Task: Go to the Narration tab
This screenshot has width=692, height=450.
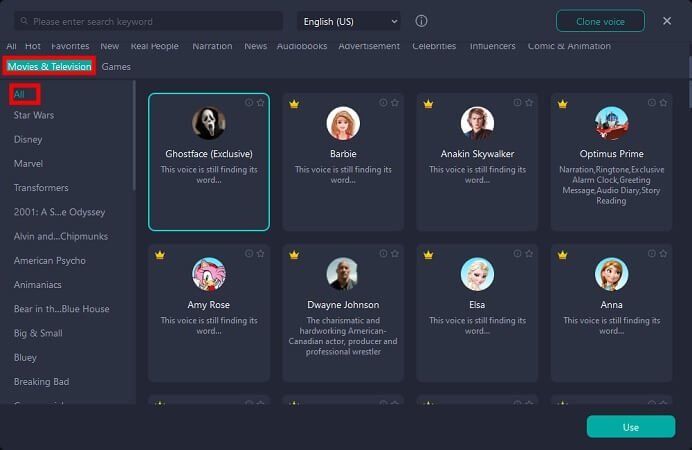Action: (x=212, y=46)
